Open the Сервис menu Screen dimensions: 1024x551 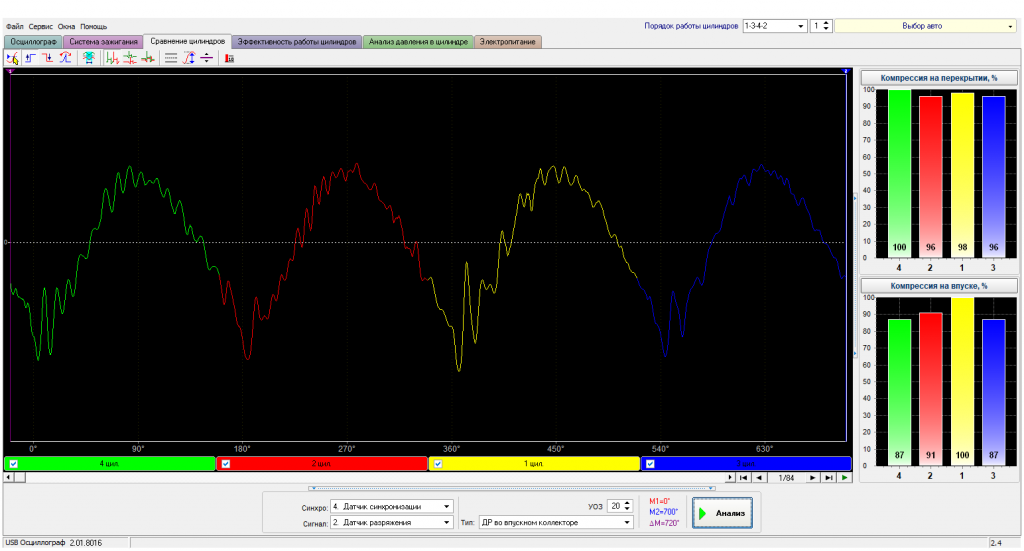tap(40, 27)
